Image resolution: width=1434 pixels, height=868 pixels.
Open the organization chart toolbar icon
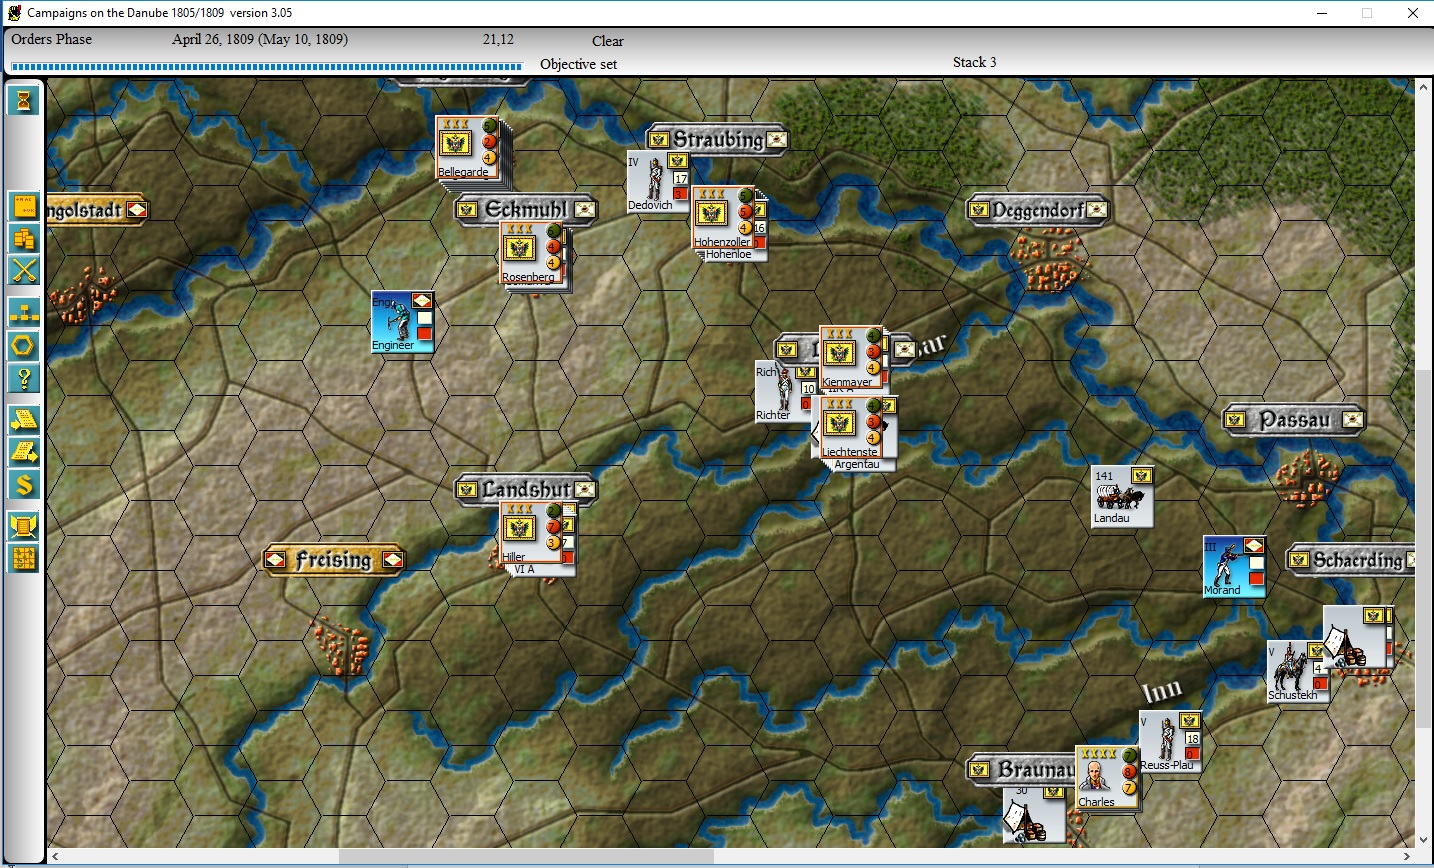tap(24, 313)
